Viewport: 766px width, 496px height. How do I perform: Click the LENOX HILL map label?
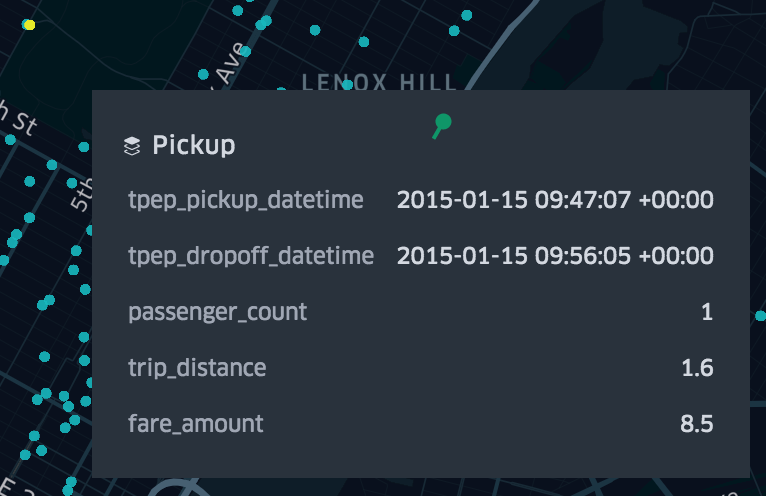click(x=380, y=81)
